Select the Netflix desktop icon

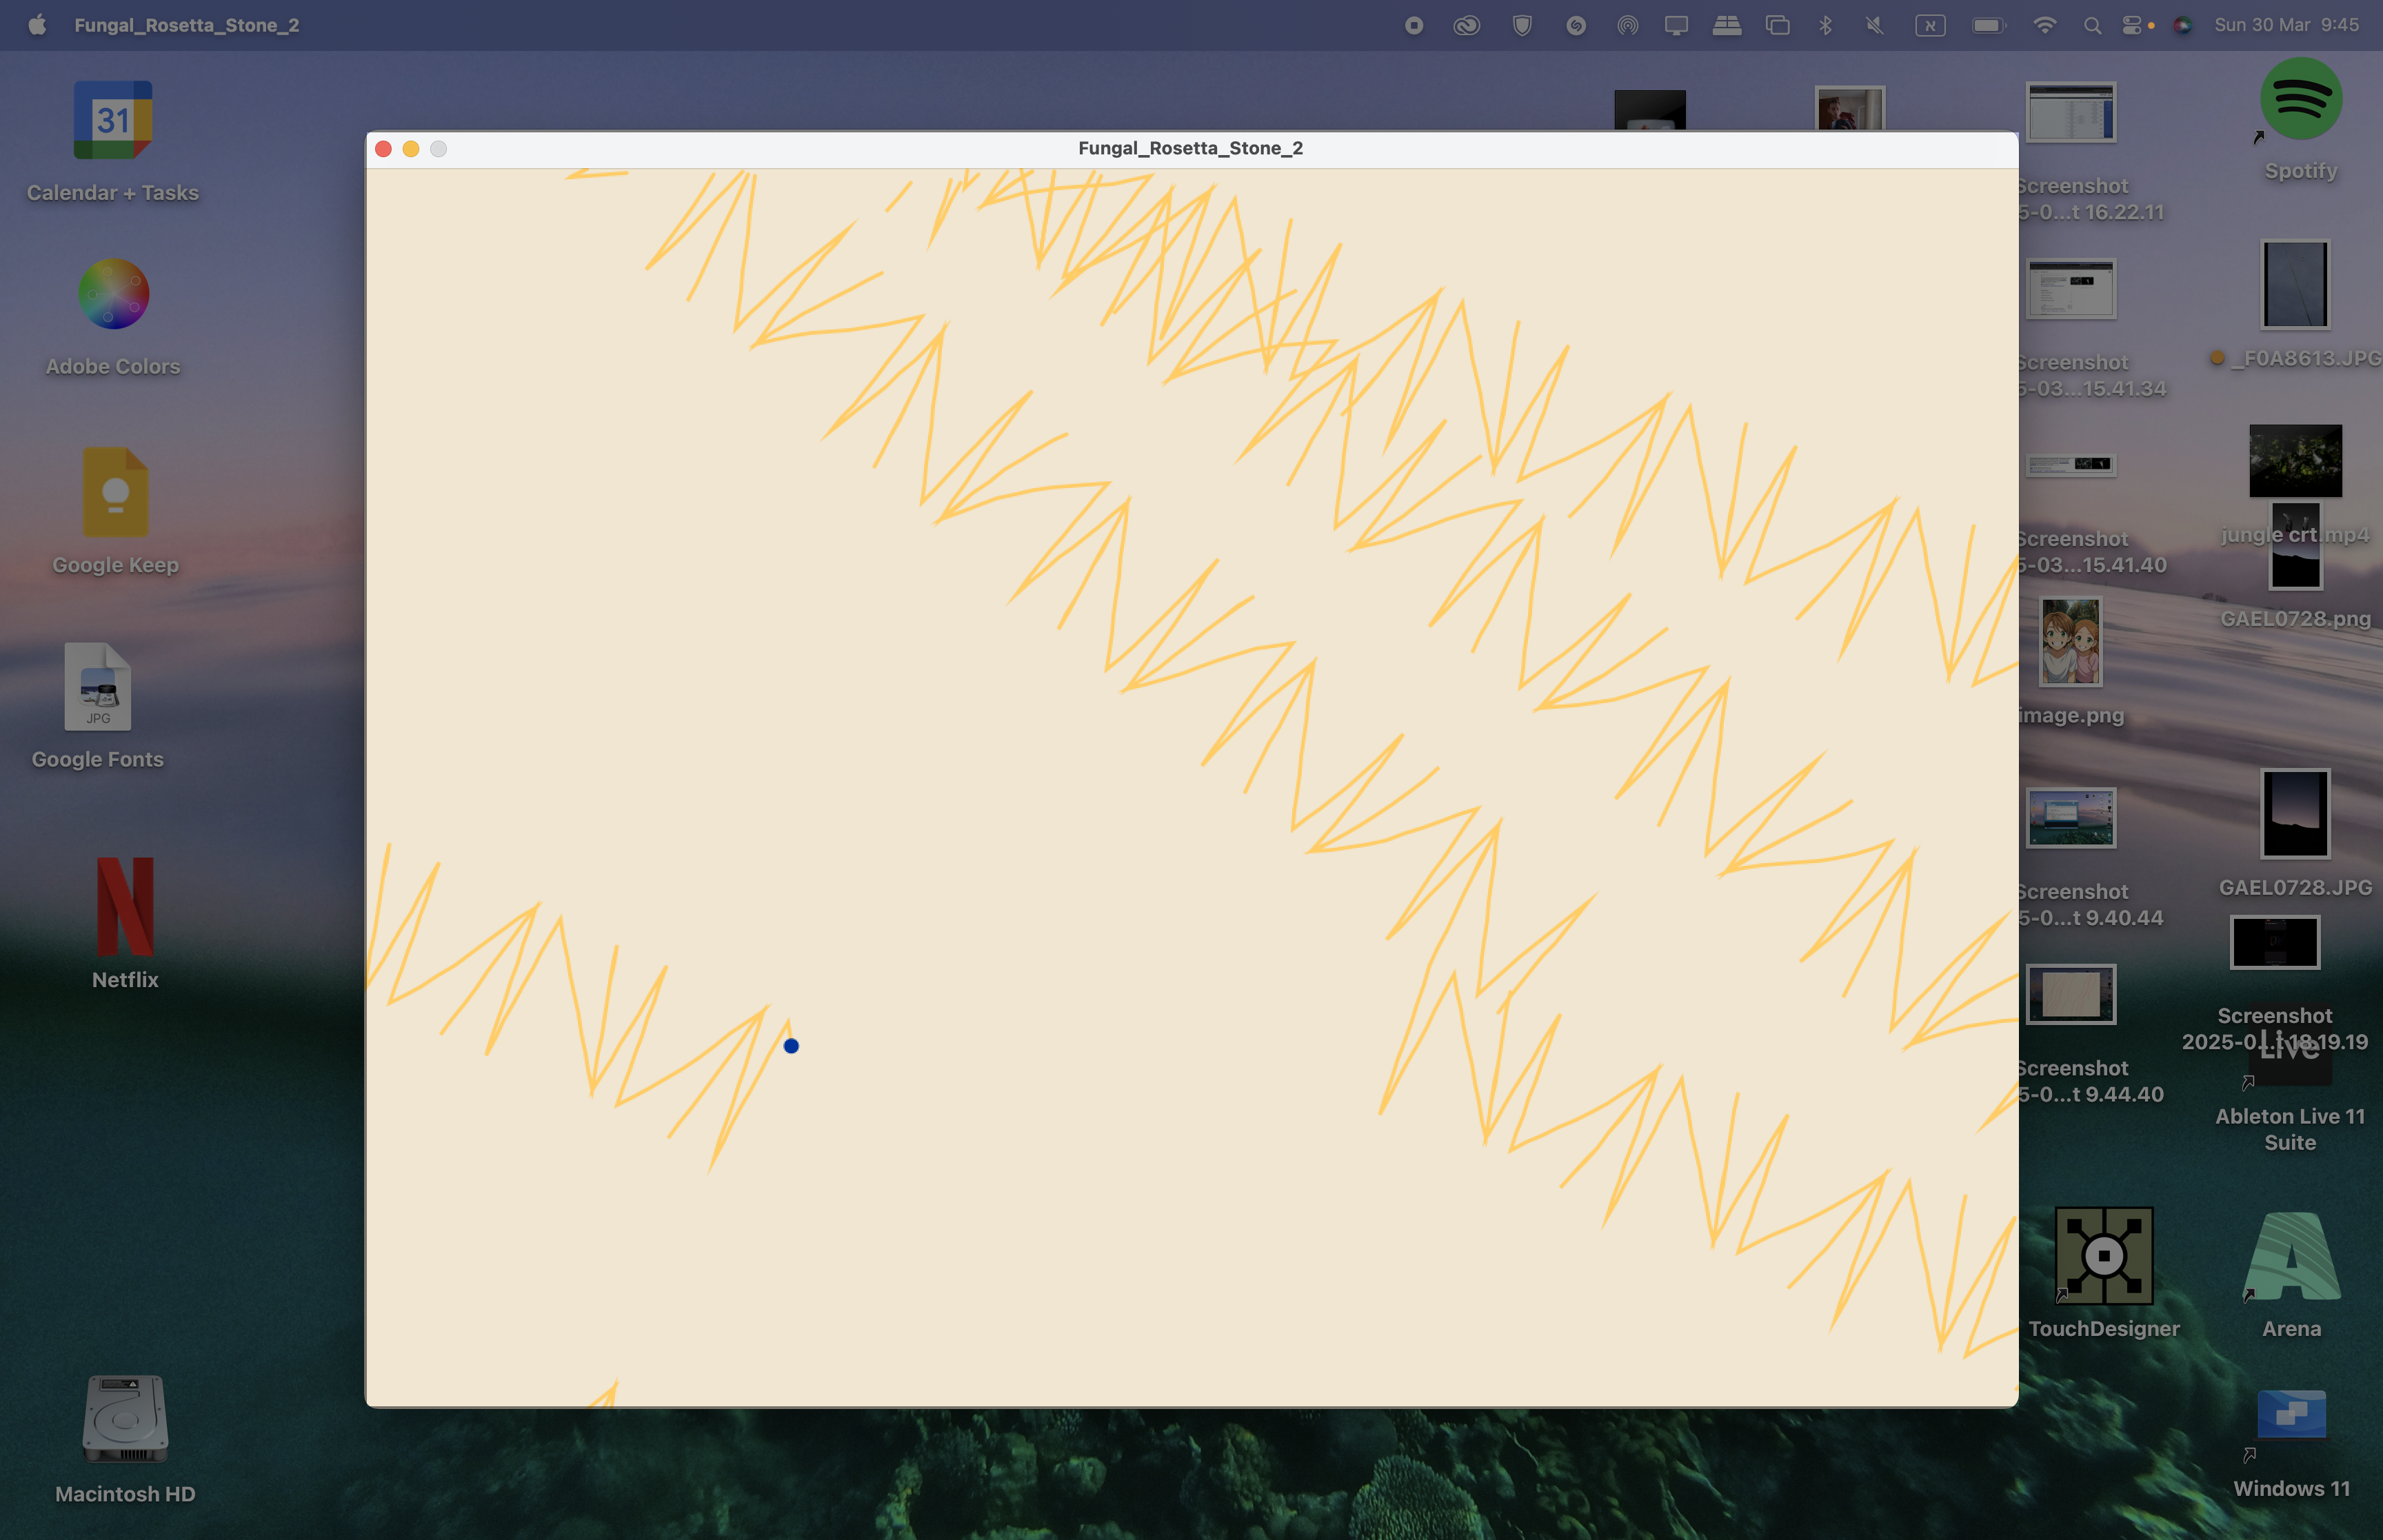click(x=125, y=906)
